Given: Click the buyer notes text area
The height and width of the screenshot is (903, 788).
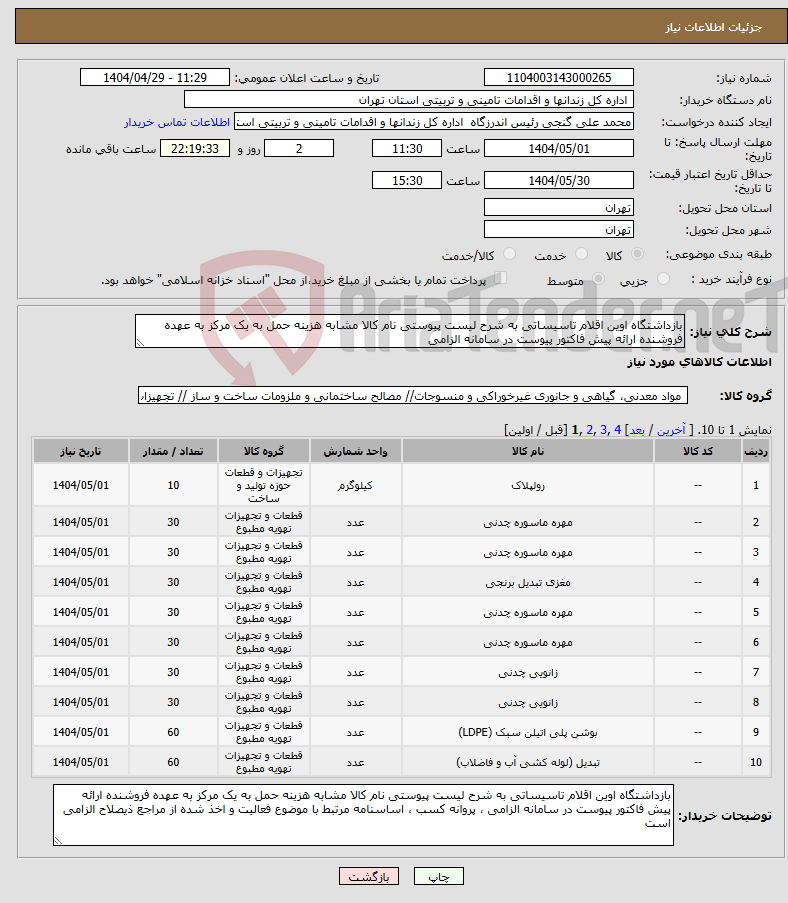Looking at the screenshot, I should point(363,815).
